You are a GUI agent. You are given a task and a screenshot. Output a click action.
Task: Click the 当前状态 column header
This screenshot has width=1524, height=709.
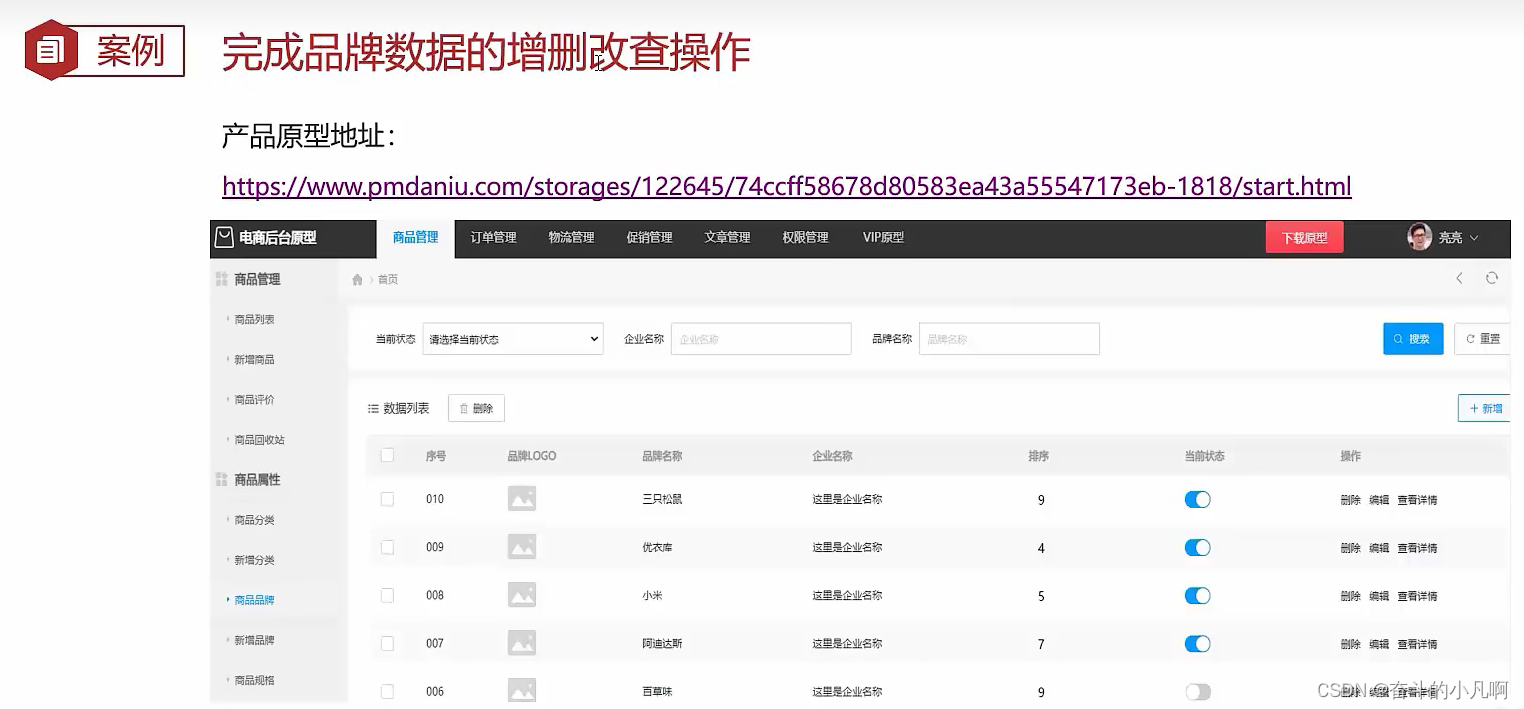(x=1204, y=456)
